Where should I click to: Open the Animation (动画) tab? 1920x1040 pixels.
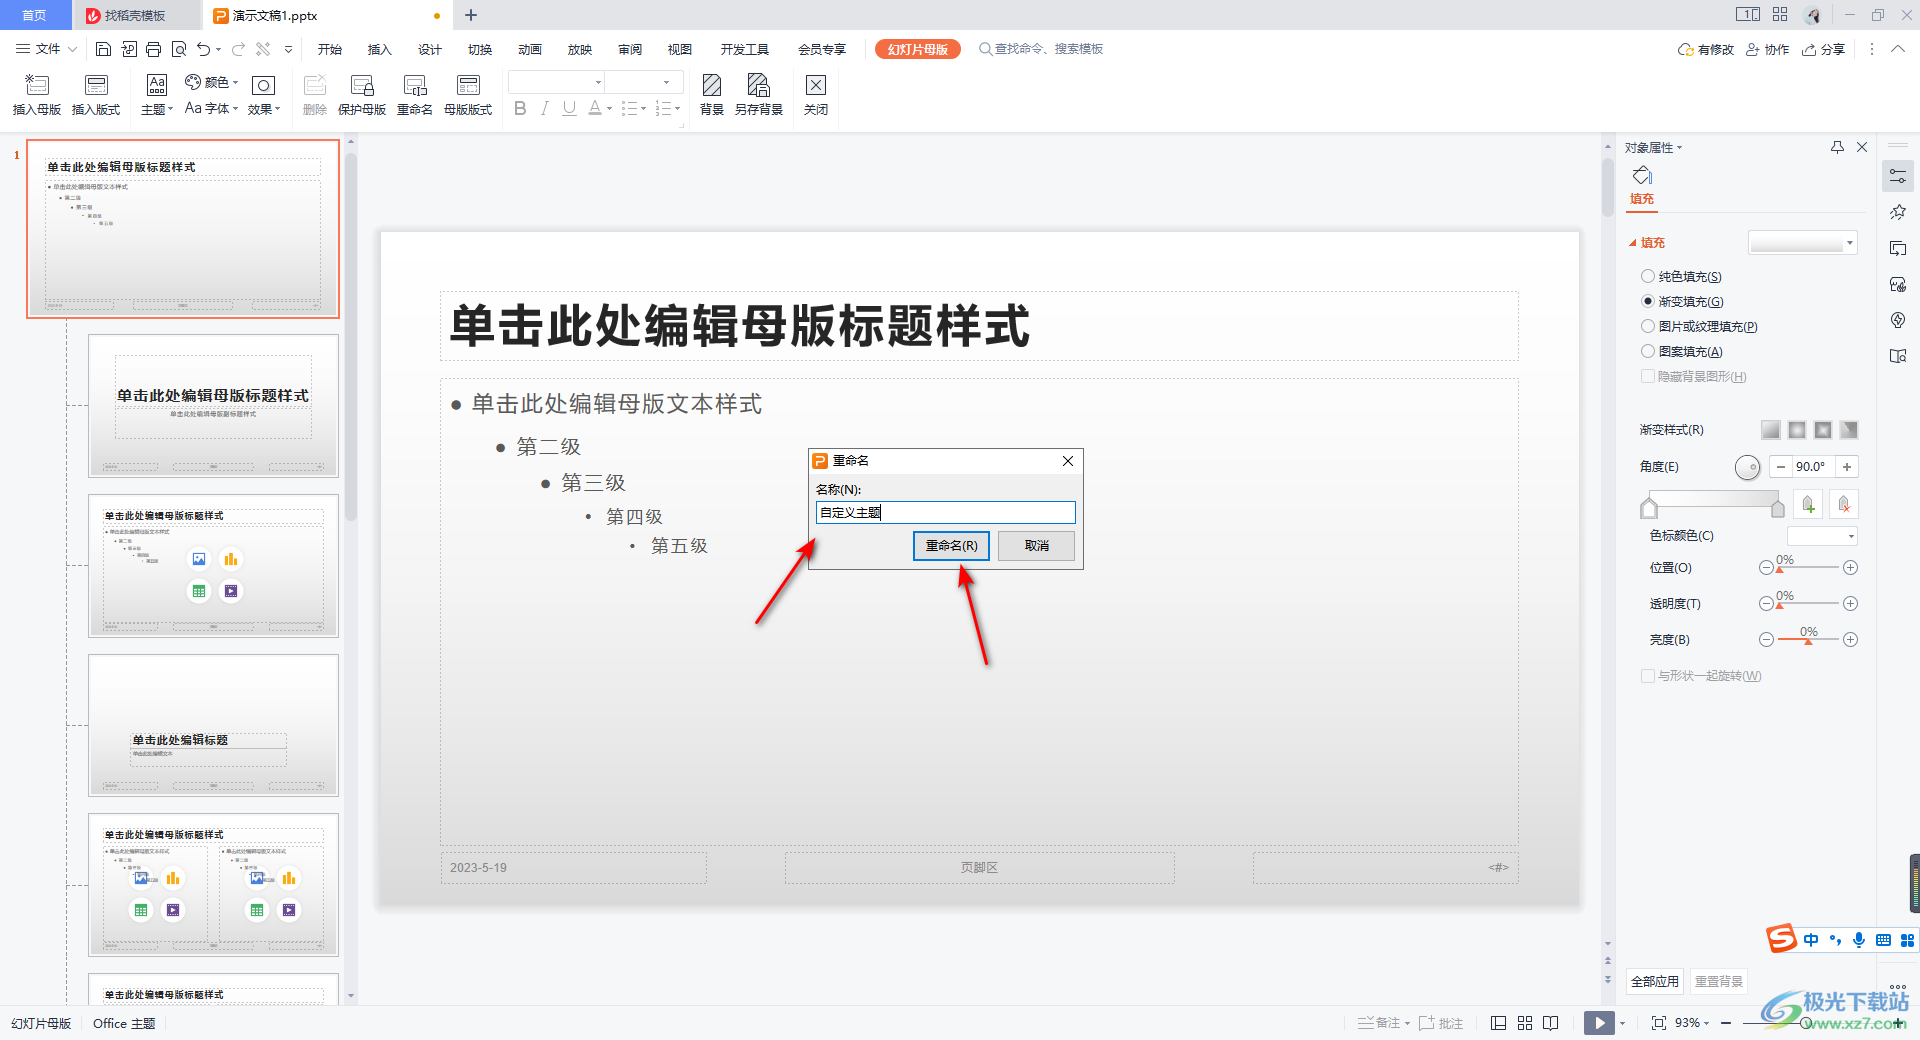click(530, 49)
